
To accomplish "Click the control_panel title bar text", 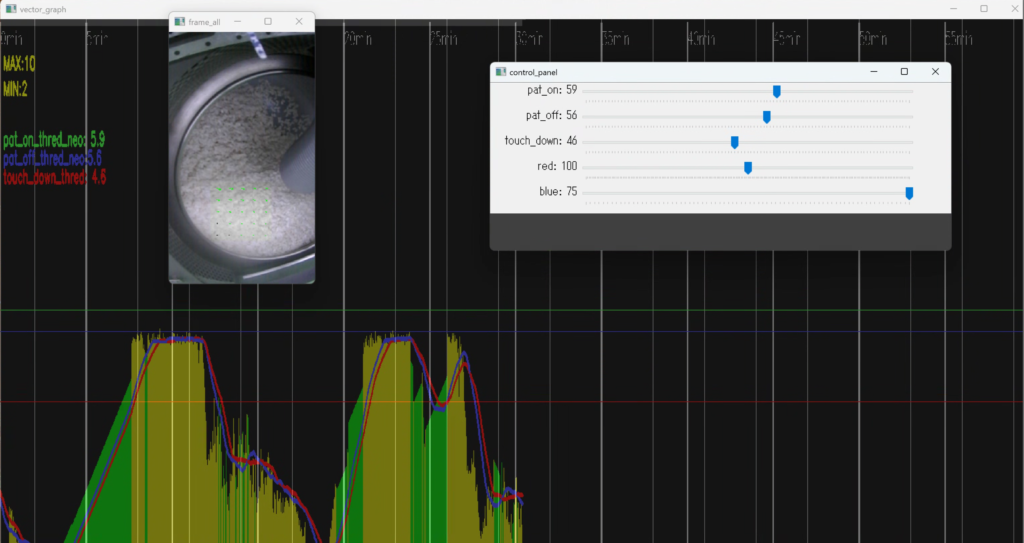I will 534,72.
